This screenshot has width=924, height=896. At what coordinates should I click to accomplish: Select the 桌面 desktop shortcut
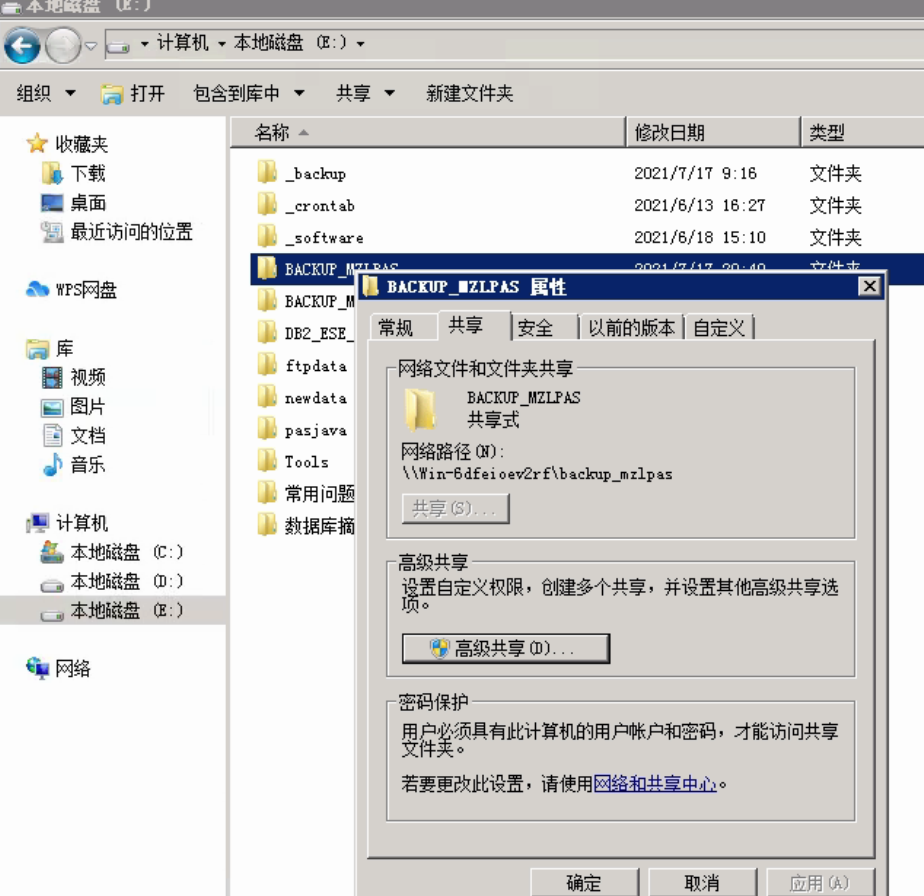click(x=87, y=203)
